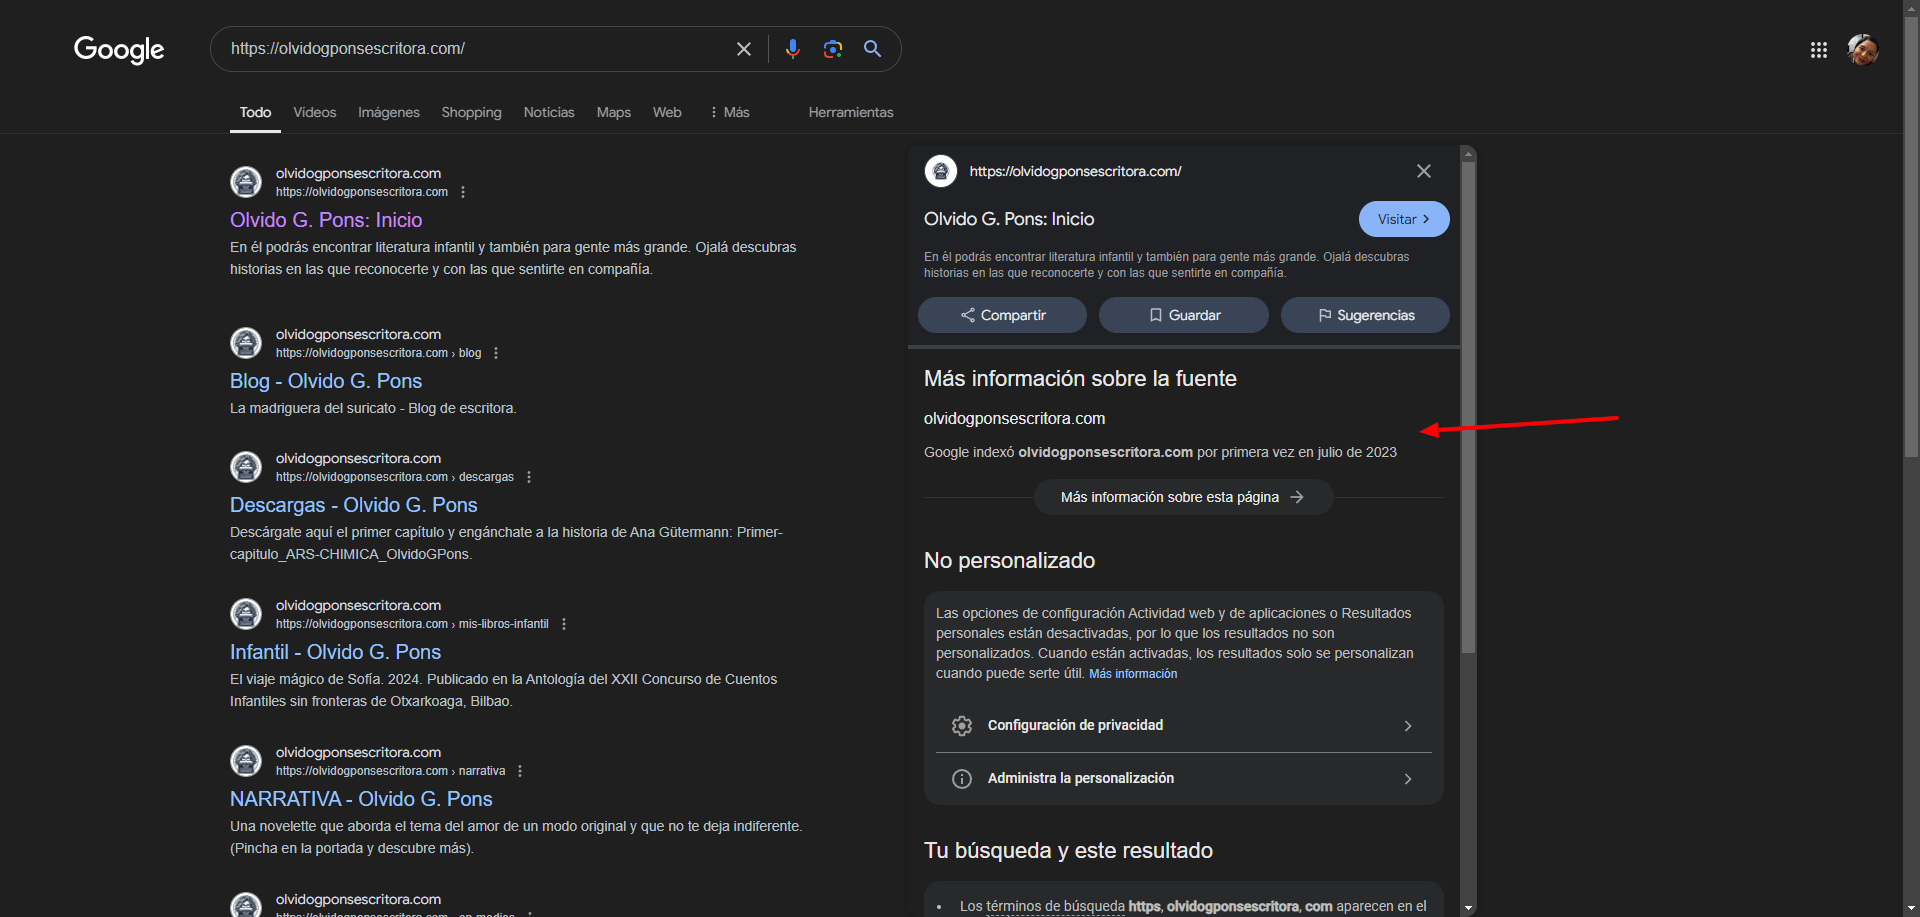Open the NARRATIVA - Olvido G. Pons result
The image size is (1920, 917).
(x=361, y=799)
